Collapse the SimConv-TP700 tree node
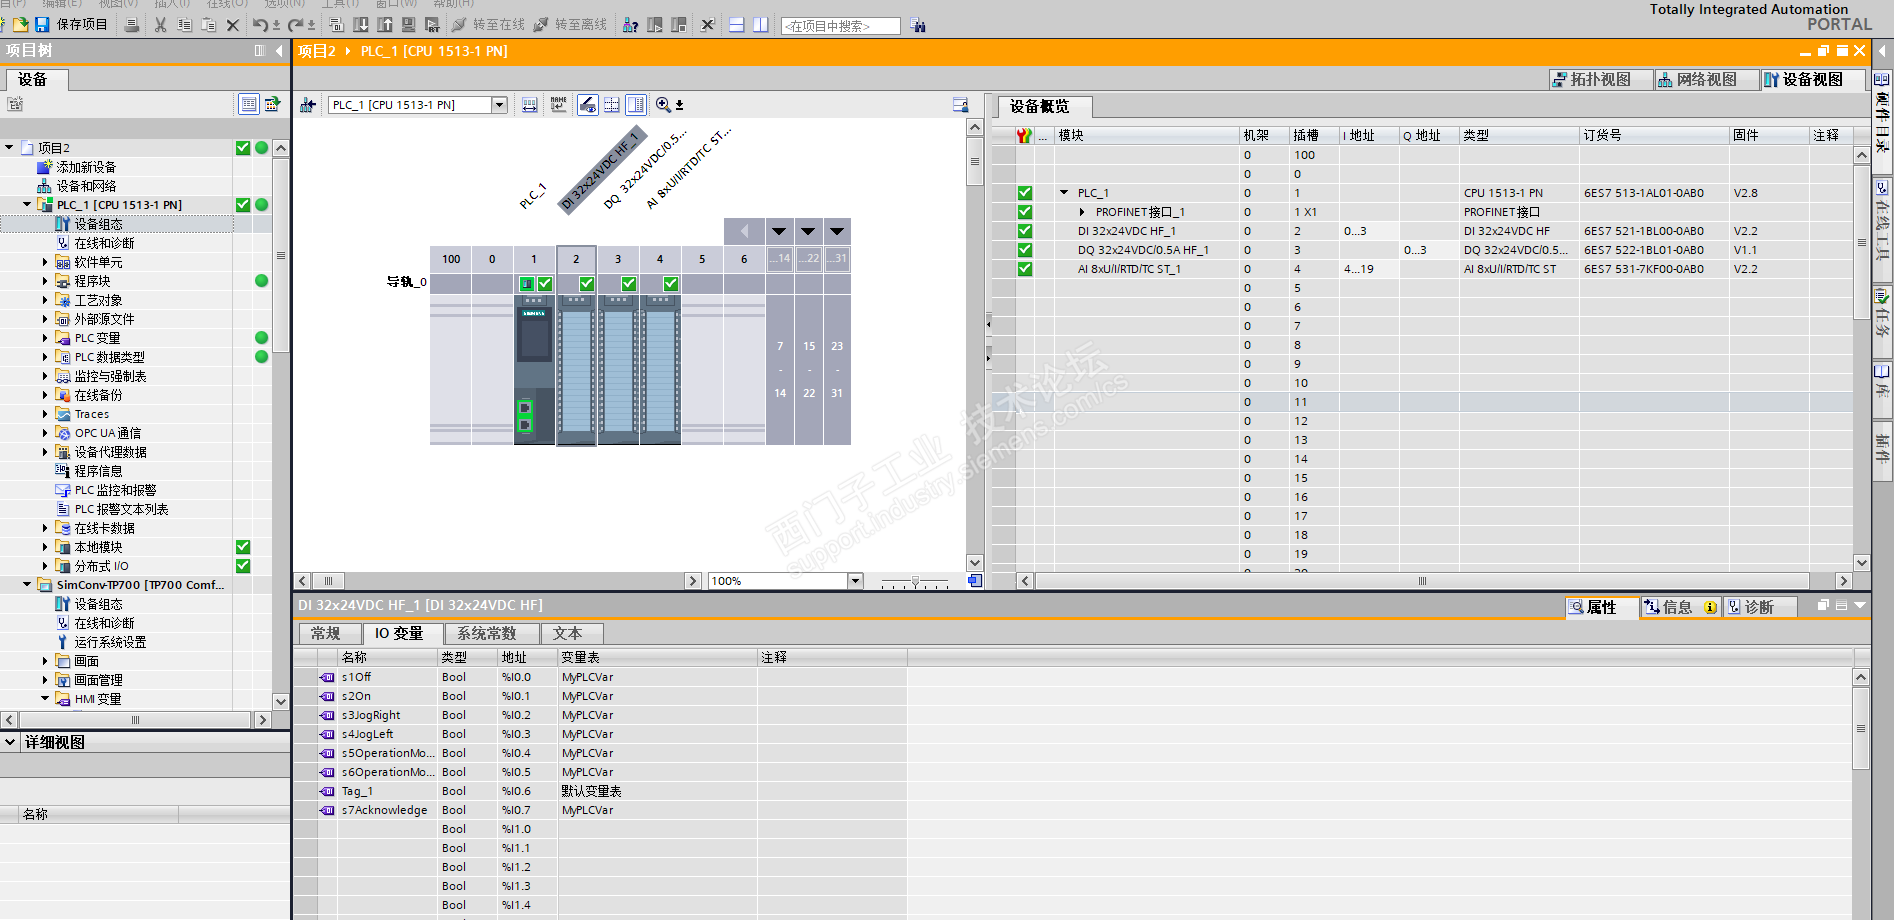This screenshot has height=920, width=1894. tap(27, 585)
